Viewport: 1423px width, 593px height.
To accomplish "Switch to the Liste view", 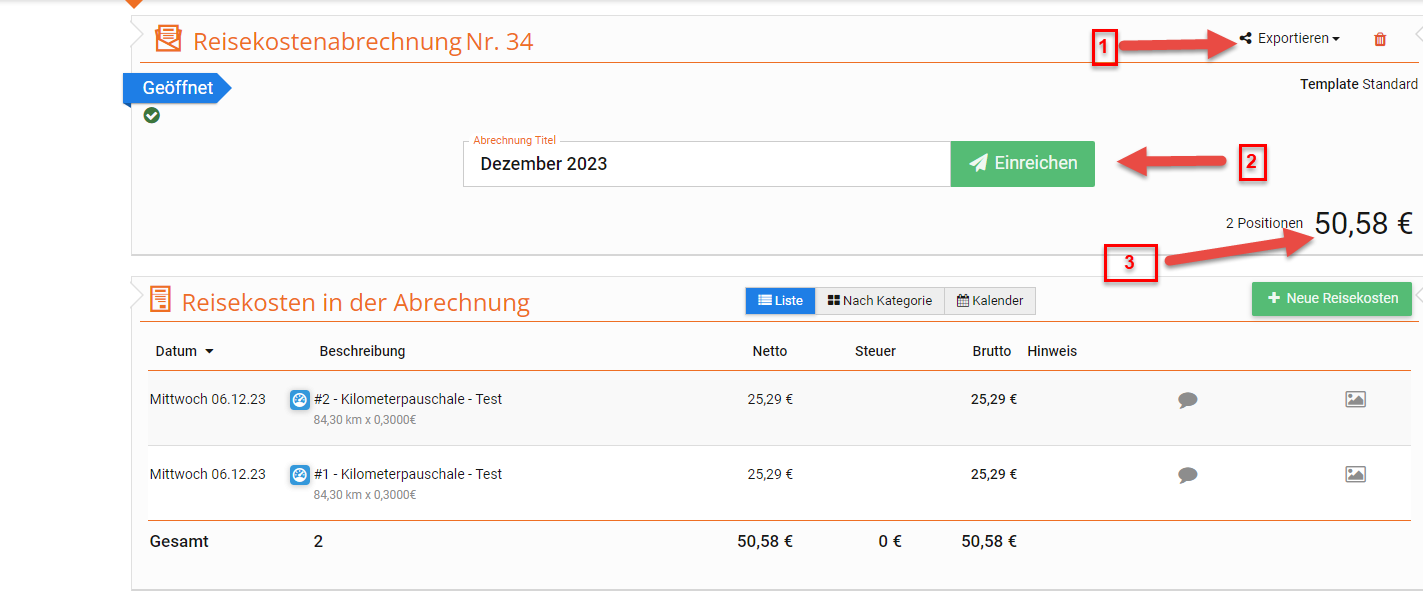I will pos(780,301).
